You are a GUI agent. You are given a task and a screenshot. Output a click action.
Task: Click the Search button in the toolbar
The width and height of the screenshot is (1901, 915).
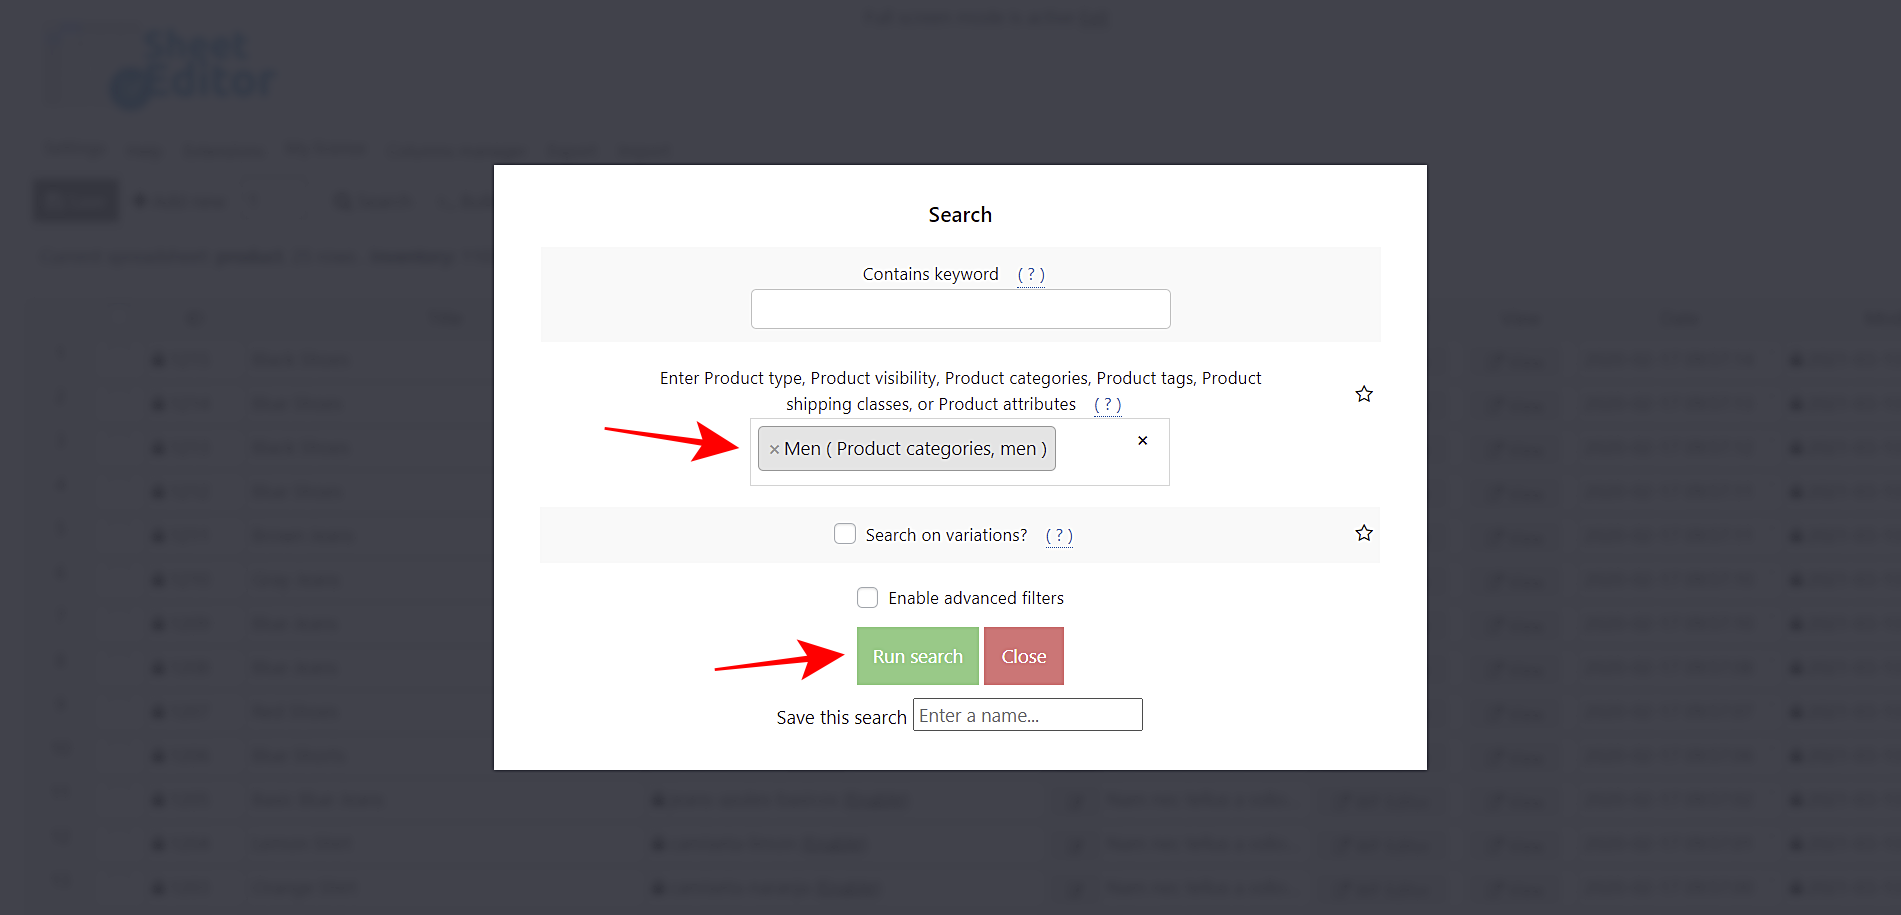pos(372,200)
